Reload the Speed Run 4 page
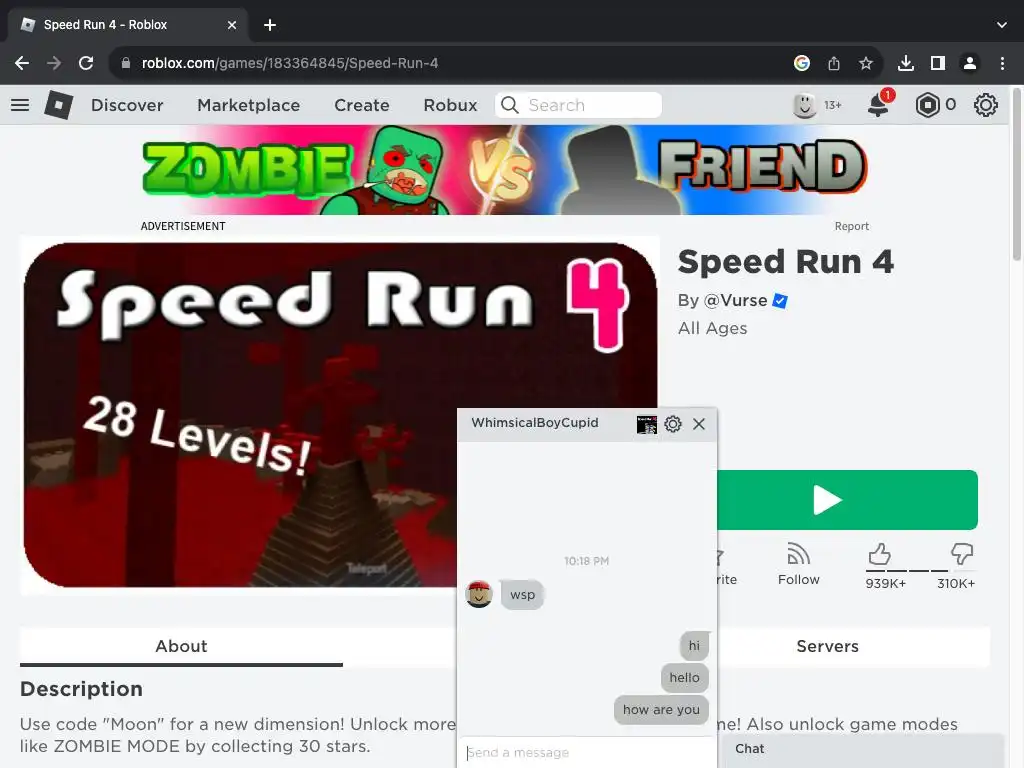1024x768 pixels. pos(86,63)
